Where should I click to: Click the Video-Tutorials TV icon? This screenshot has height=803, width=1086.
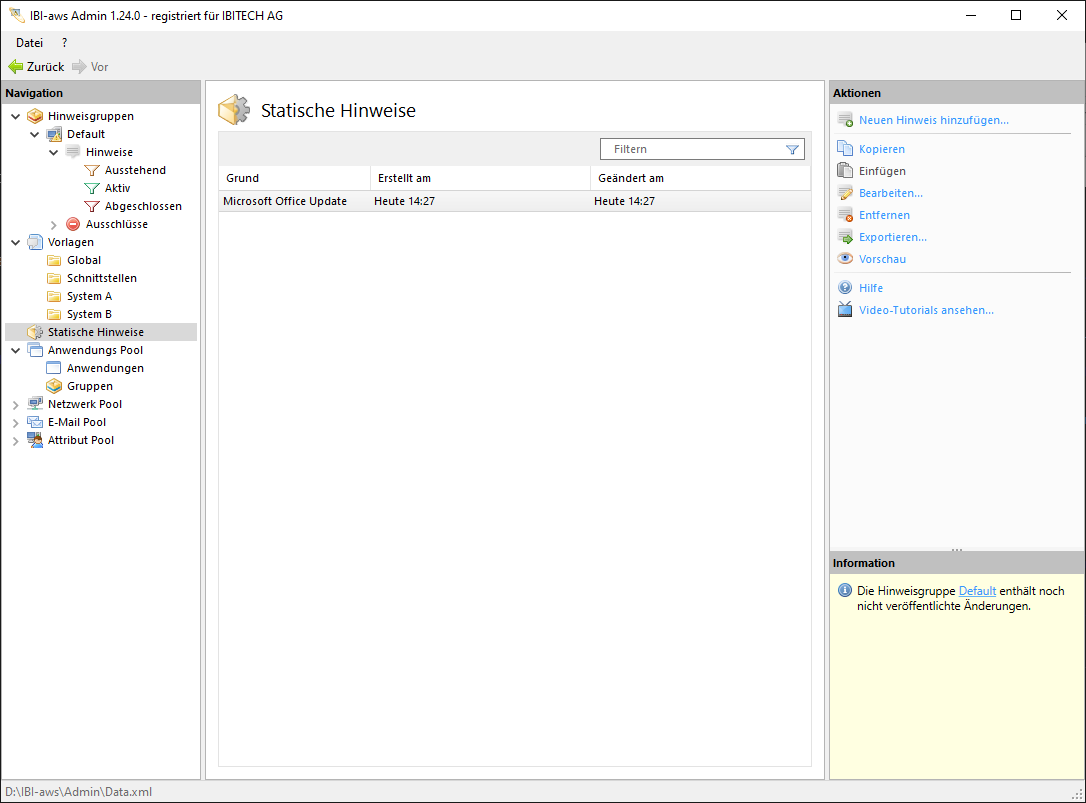click(x=845, y=310)
